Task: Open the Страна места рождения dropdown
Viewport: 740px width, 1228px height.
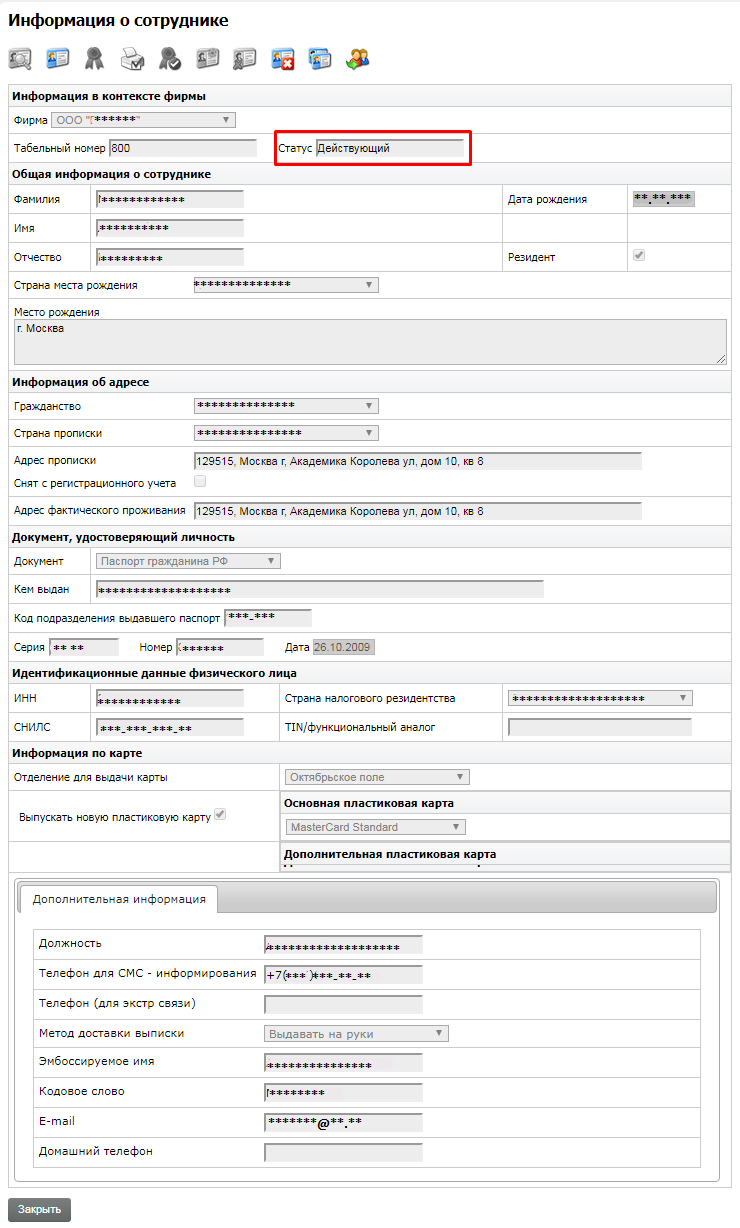Action: (286, 285)
